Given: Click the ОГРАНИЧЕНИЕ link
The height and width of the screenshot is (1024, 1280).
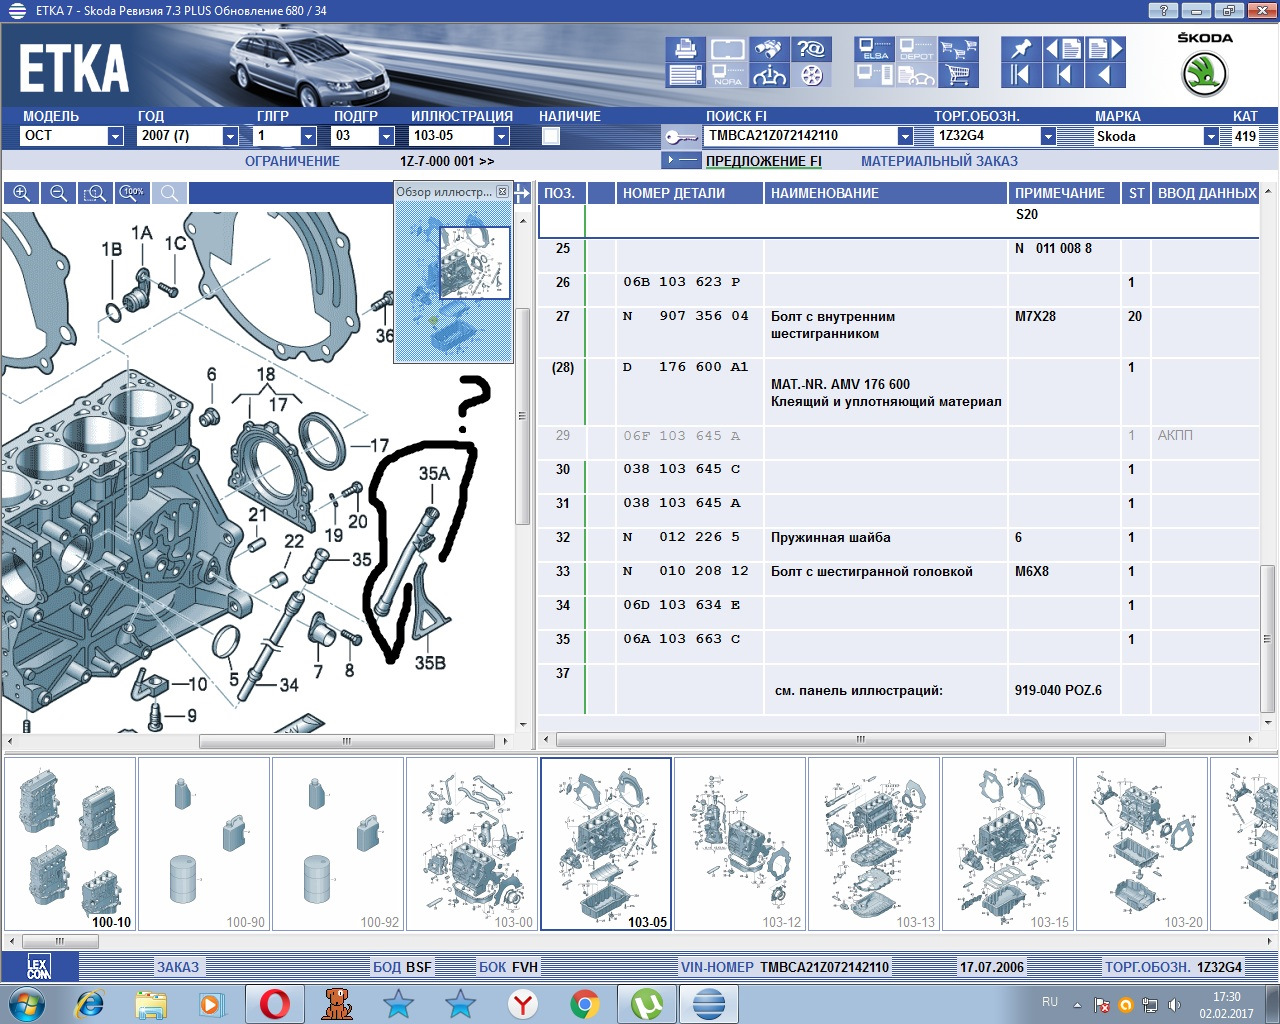Looking at the screenshot, I should 292,161.
